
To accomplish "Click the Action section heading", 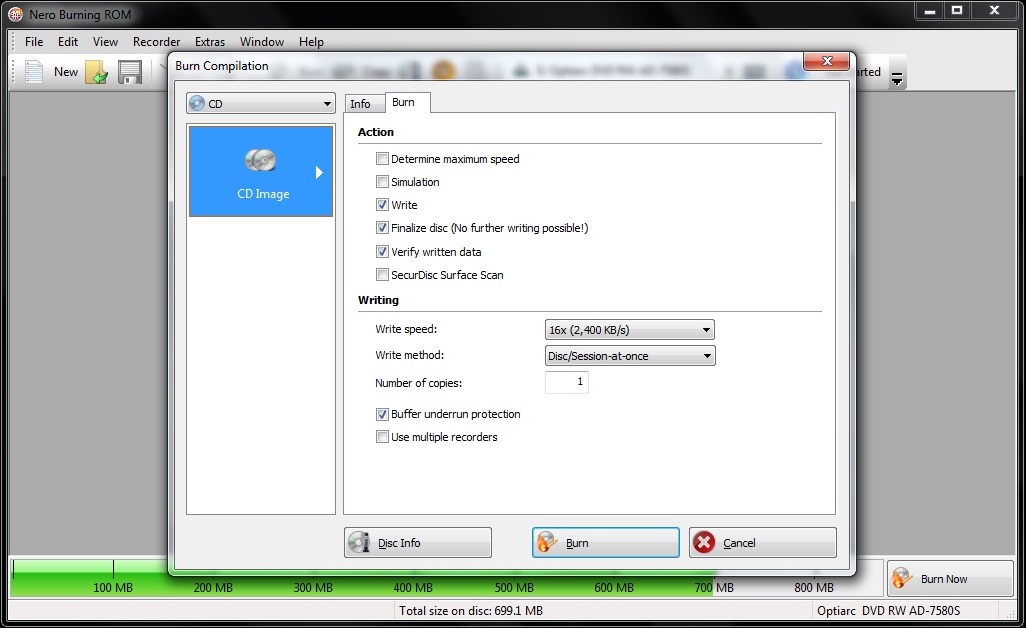I will [376, 132].
